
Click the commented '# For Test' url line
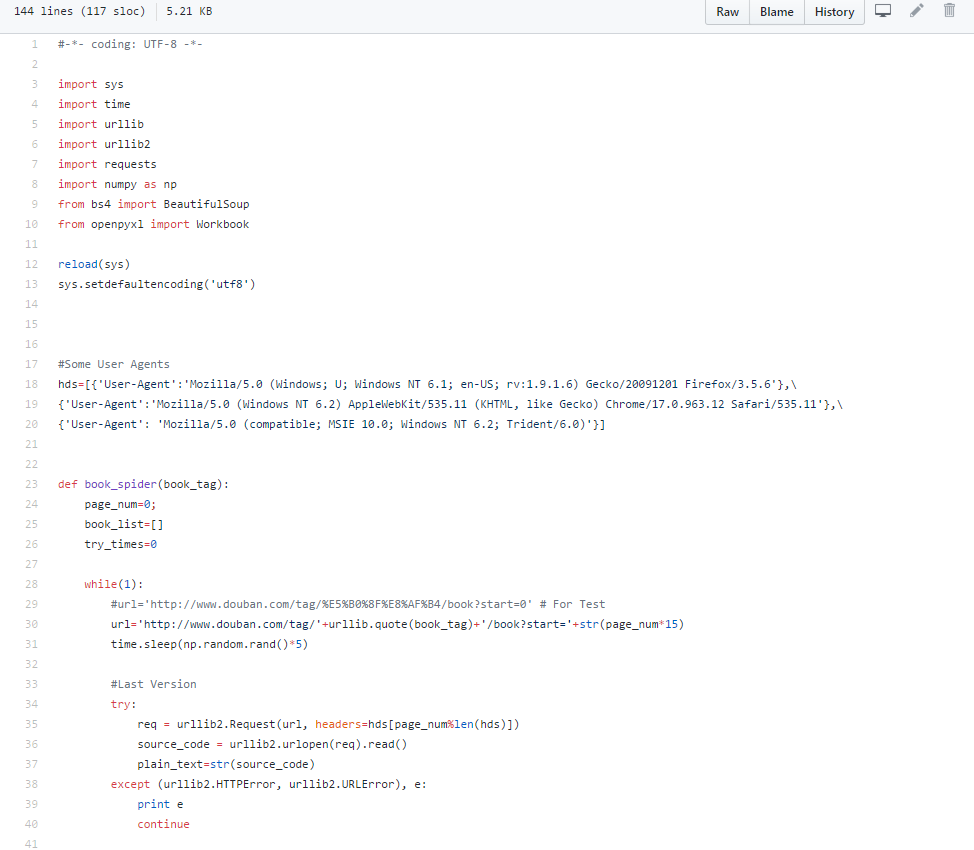pyautogui.click(x=358, y=604)
